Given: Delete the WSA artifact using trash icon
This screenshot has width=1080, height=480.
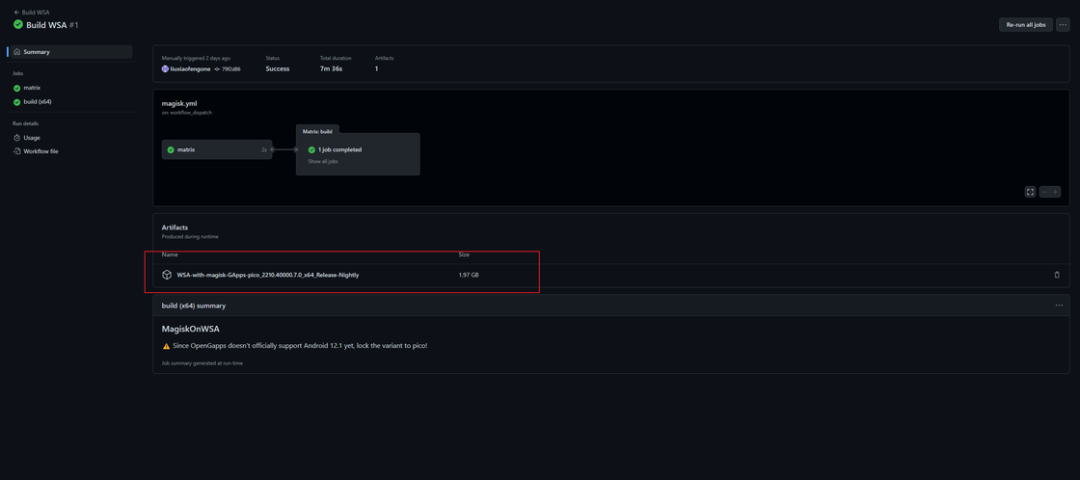Looking at the screenshot, I should tap(1057, 275).
